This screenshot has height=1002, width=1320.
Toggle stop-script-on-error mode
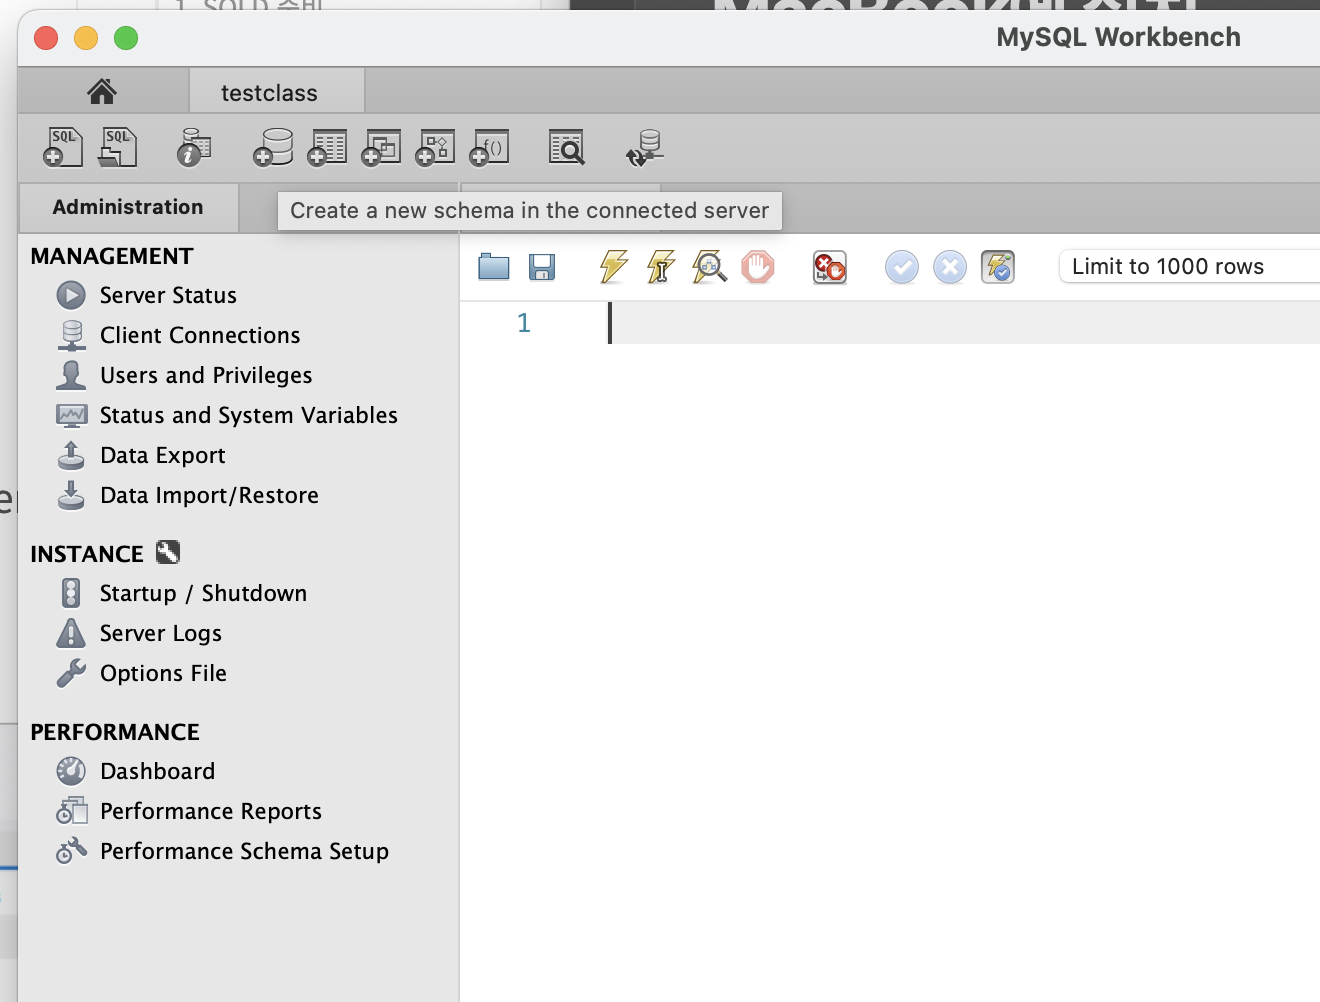point(830,266)
